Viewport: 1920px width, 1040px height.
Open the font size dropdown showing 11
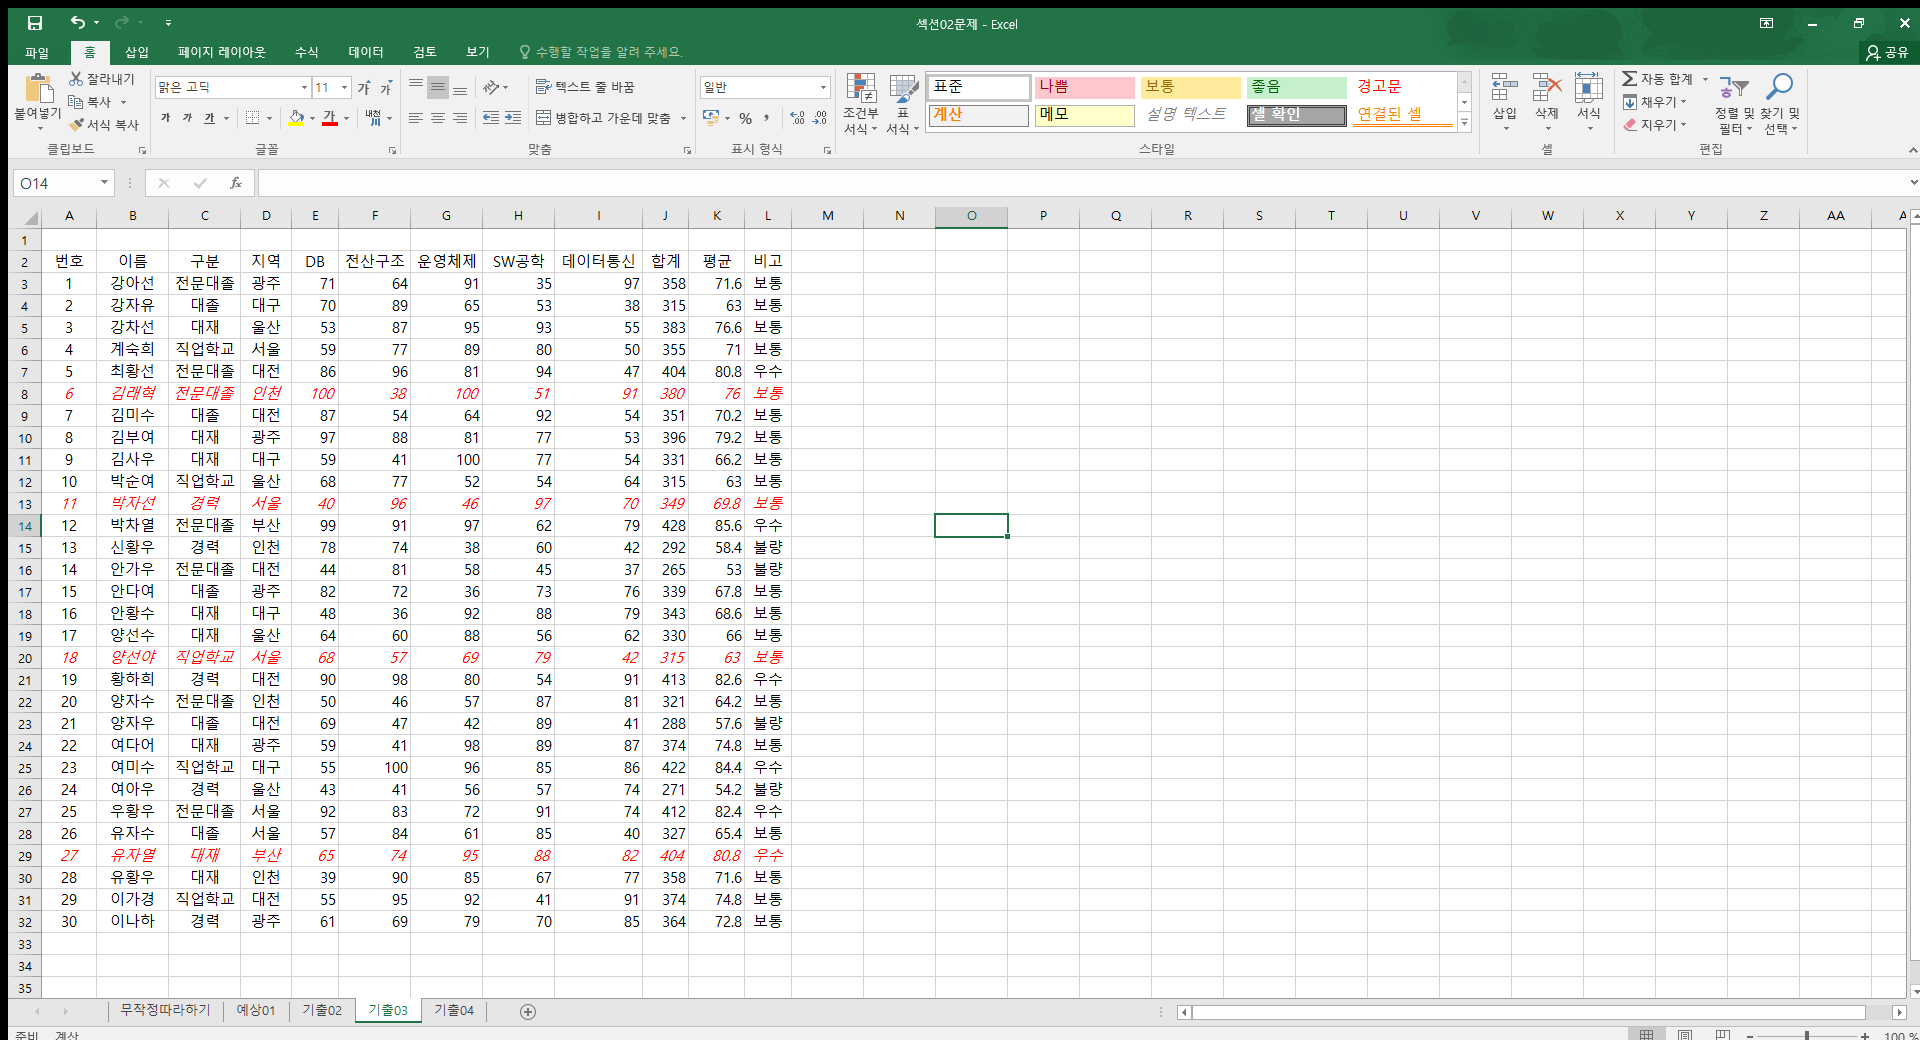tap(344, 88)
